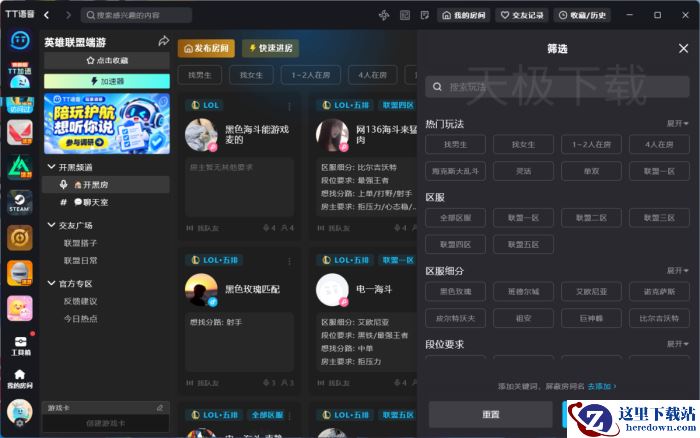Toggle 找女生 chip in the filter panel

pyautogui.click(x=523, y=145)
